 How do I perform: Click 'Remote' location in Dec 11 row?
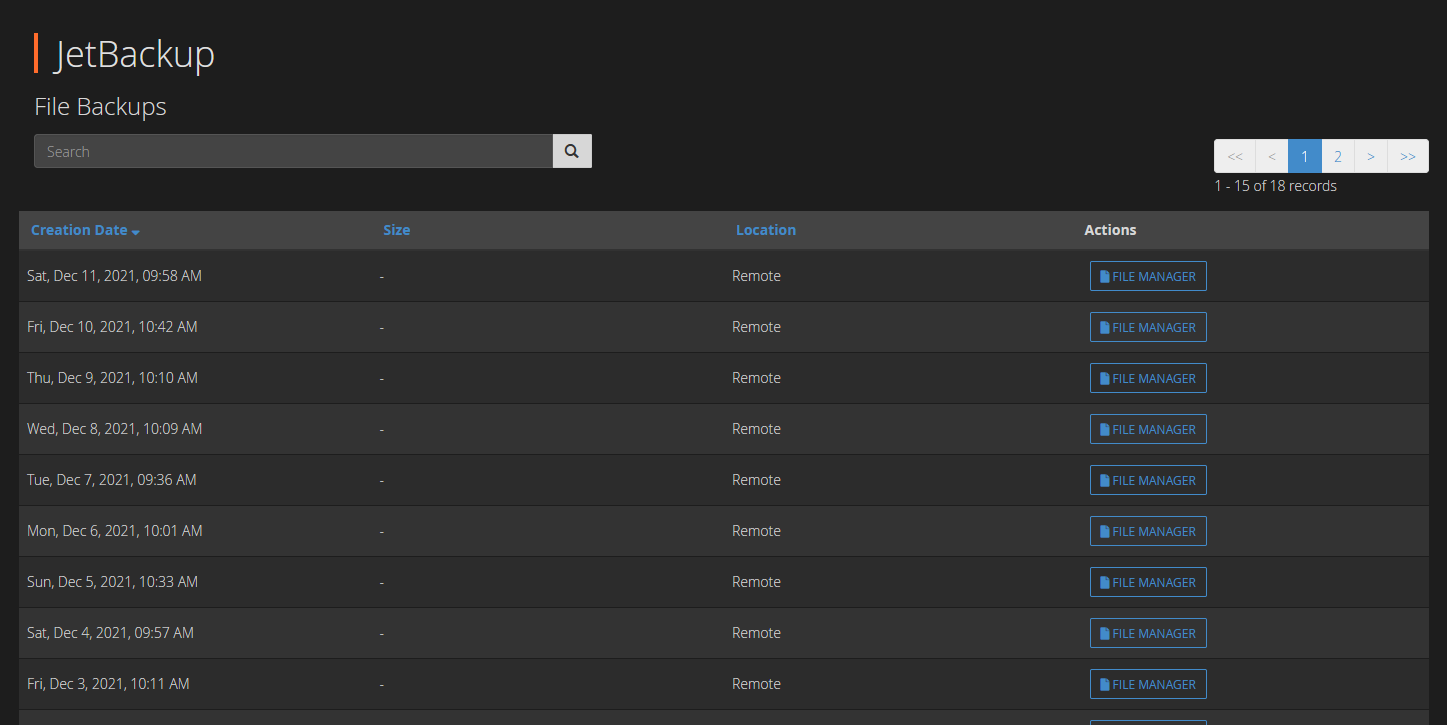[756, 275]
